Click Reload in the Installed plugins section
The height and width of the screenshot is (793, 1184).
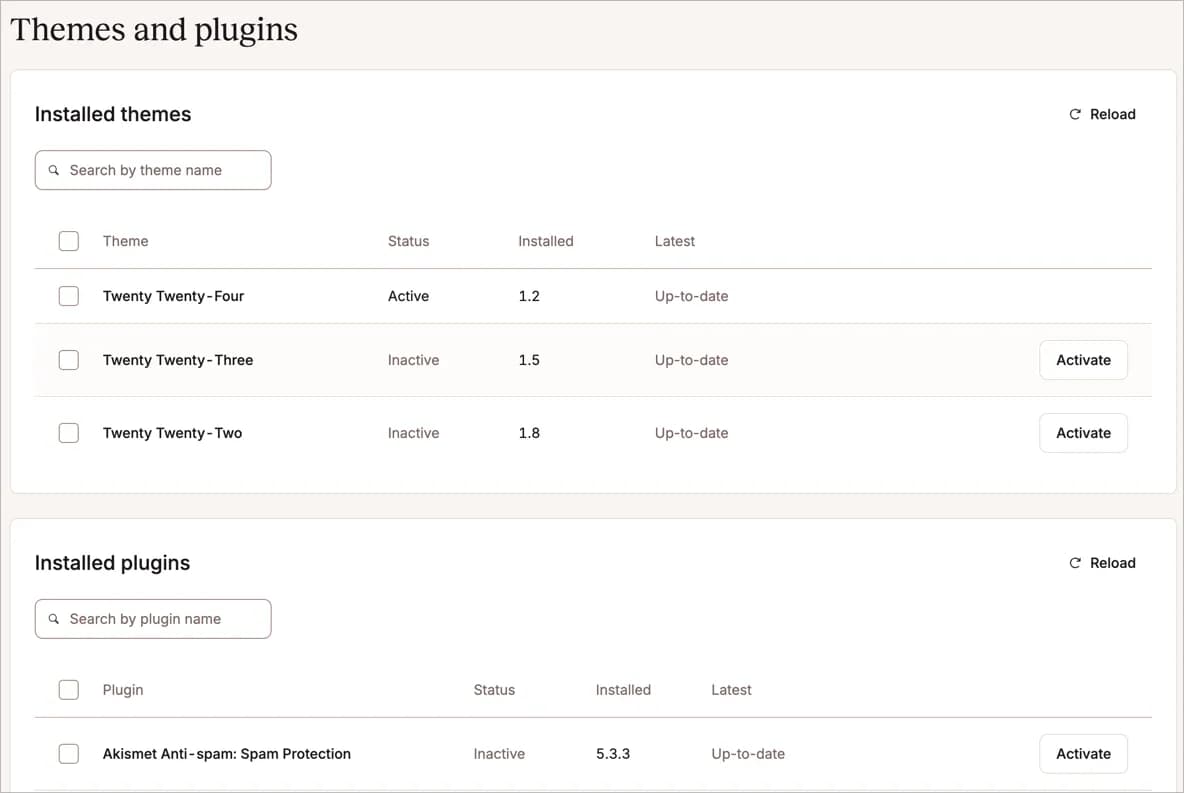coord(1110,562)
